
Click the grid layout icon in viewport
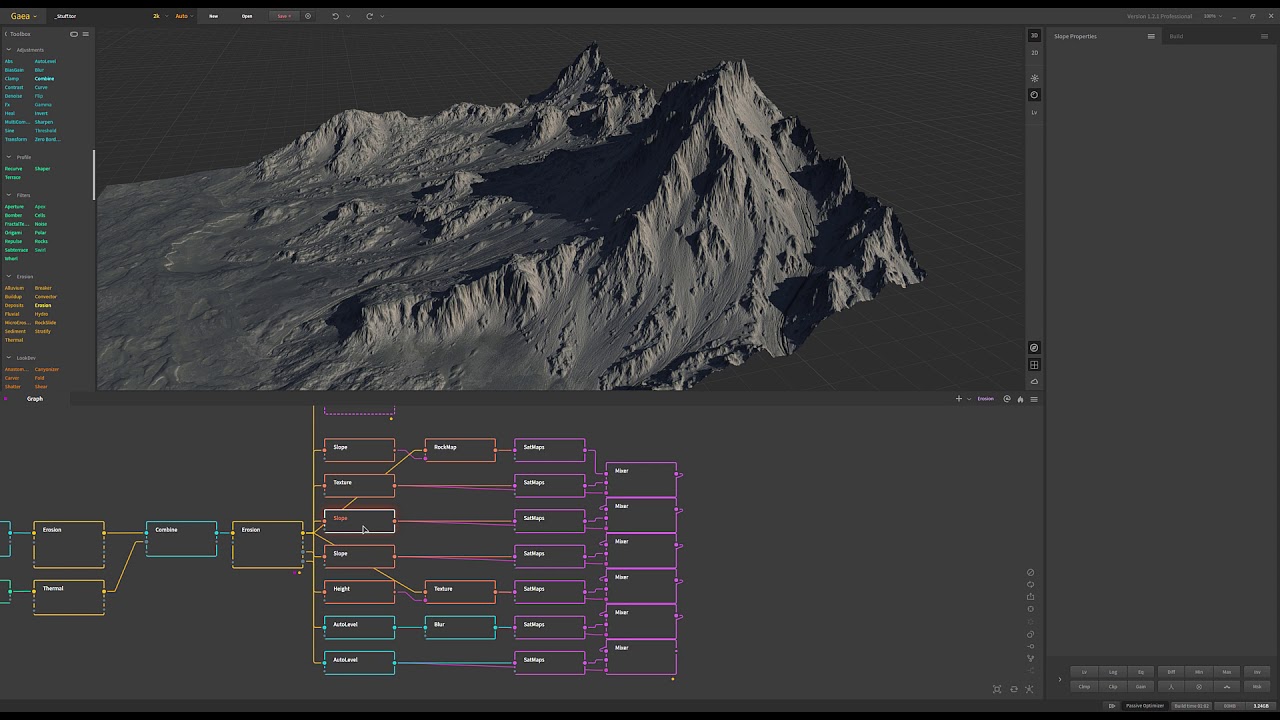pyautogui.click(x=1034, y=365)
